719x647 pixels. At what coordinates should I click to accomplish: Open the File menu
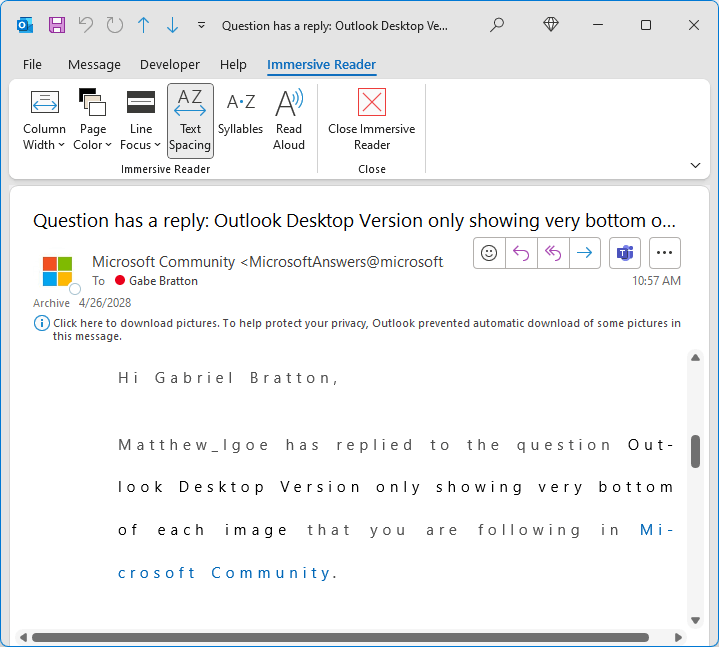(x=32, y=65)
